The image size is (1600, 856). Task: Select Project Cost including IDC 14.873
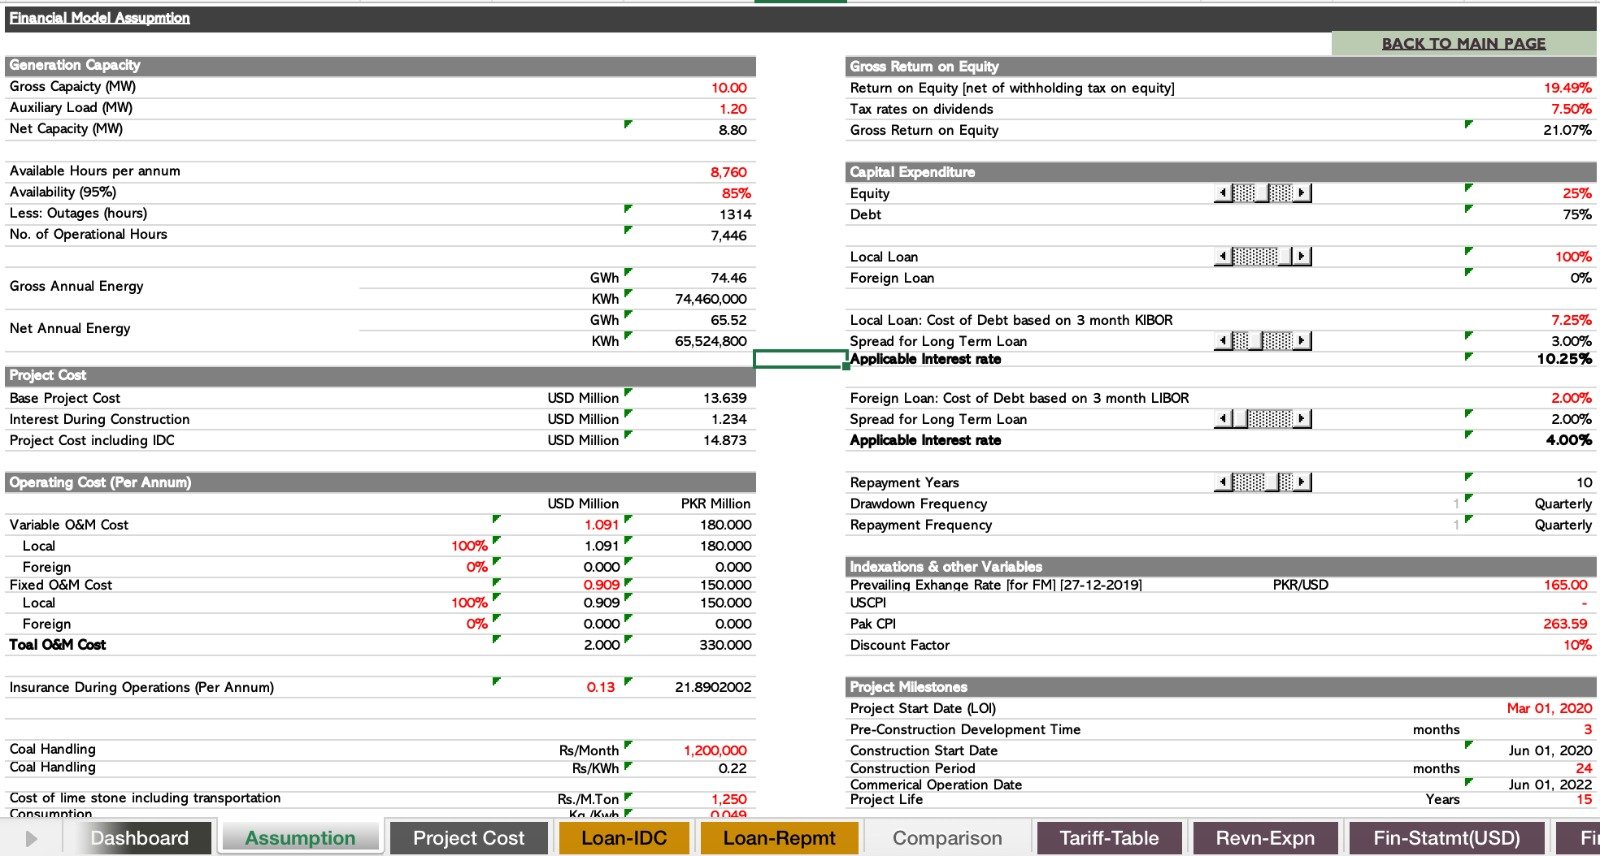[725, 440]
